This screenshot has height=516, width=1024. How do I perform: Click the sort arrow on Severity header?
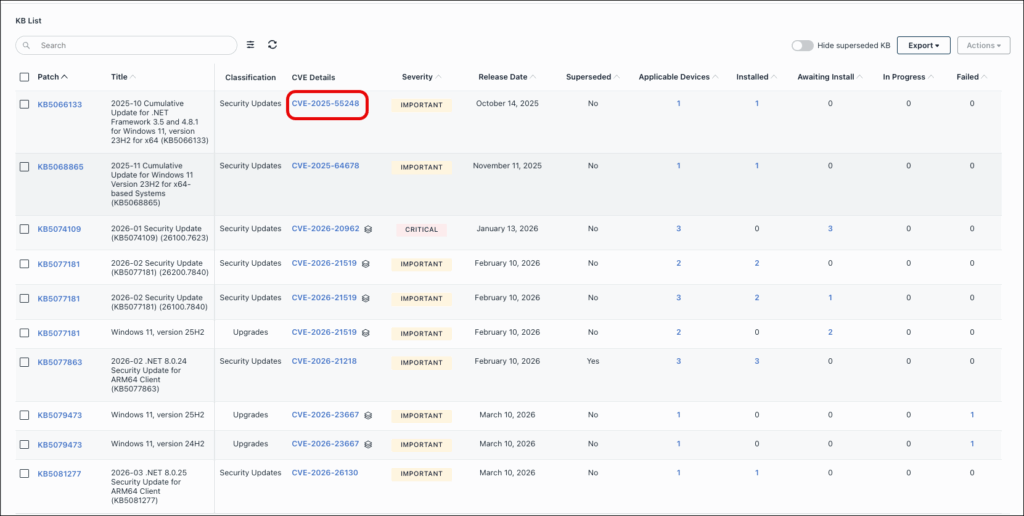[x=439, y=77]
